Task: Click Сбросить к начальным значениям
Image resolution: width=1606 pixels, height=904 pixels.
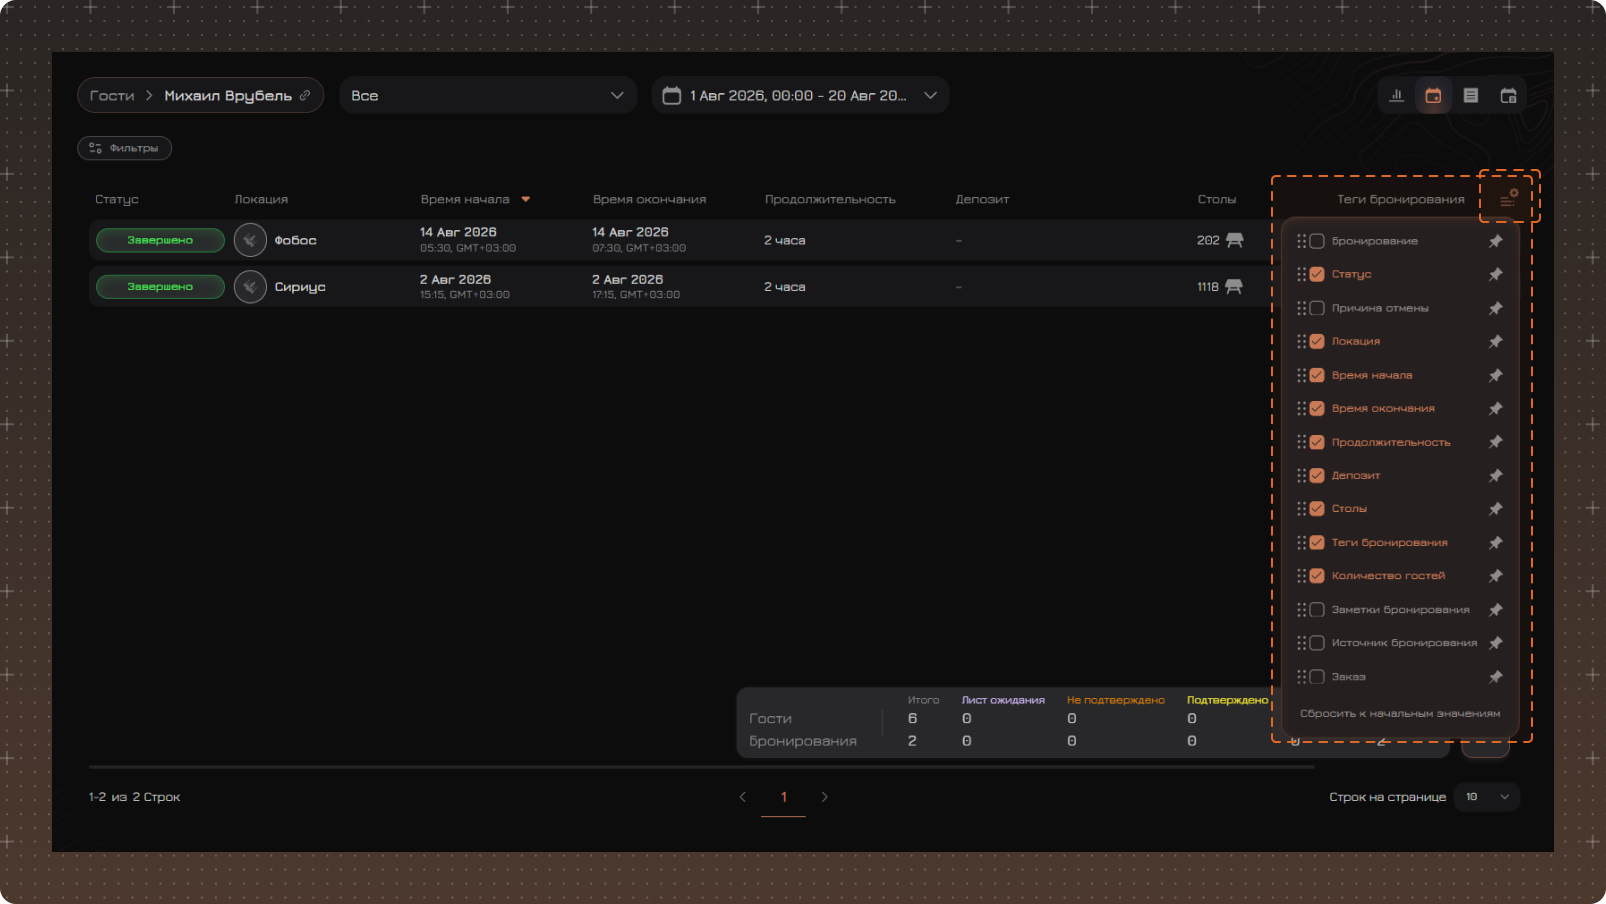Action: pos(1400,714)
